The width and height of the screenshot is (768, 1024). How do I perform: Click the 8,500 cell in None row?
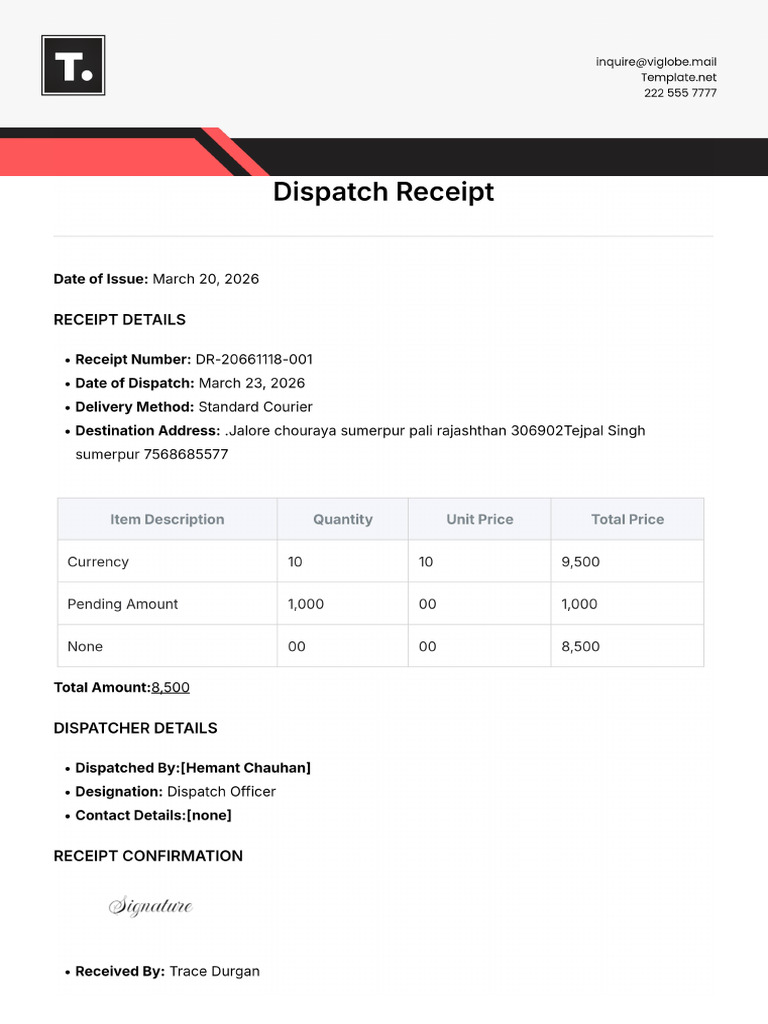point(628,647)
